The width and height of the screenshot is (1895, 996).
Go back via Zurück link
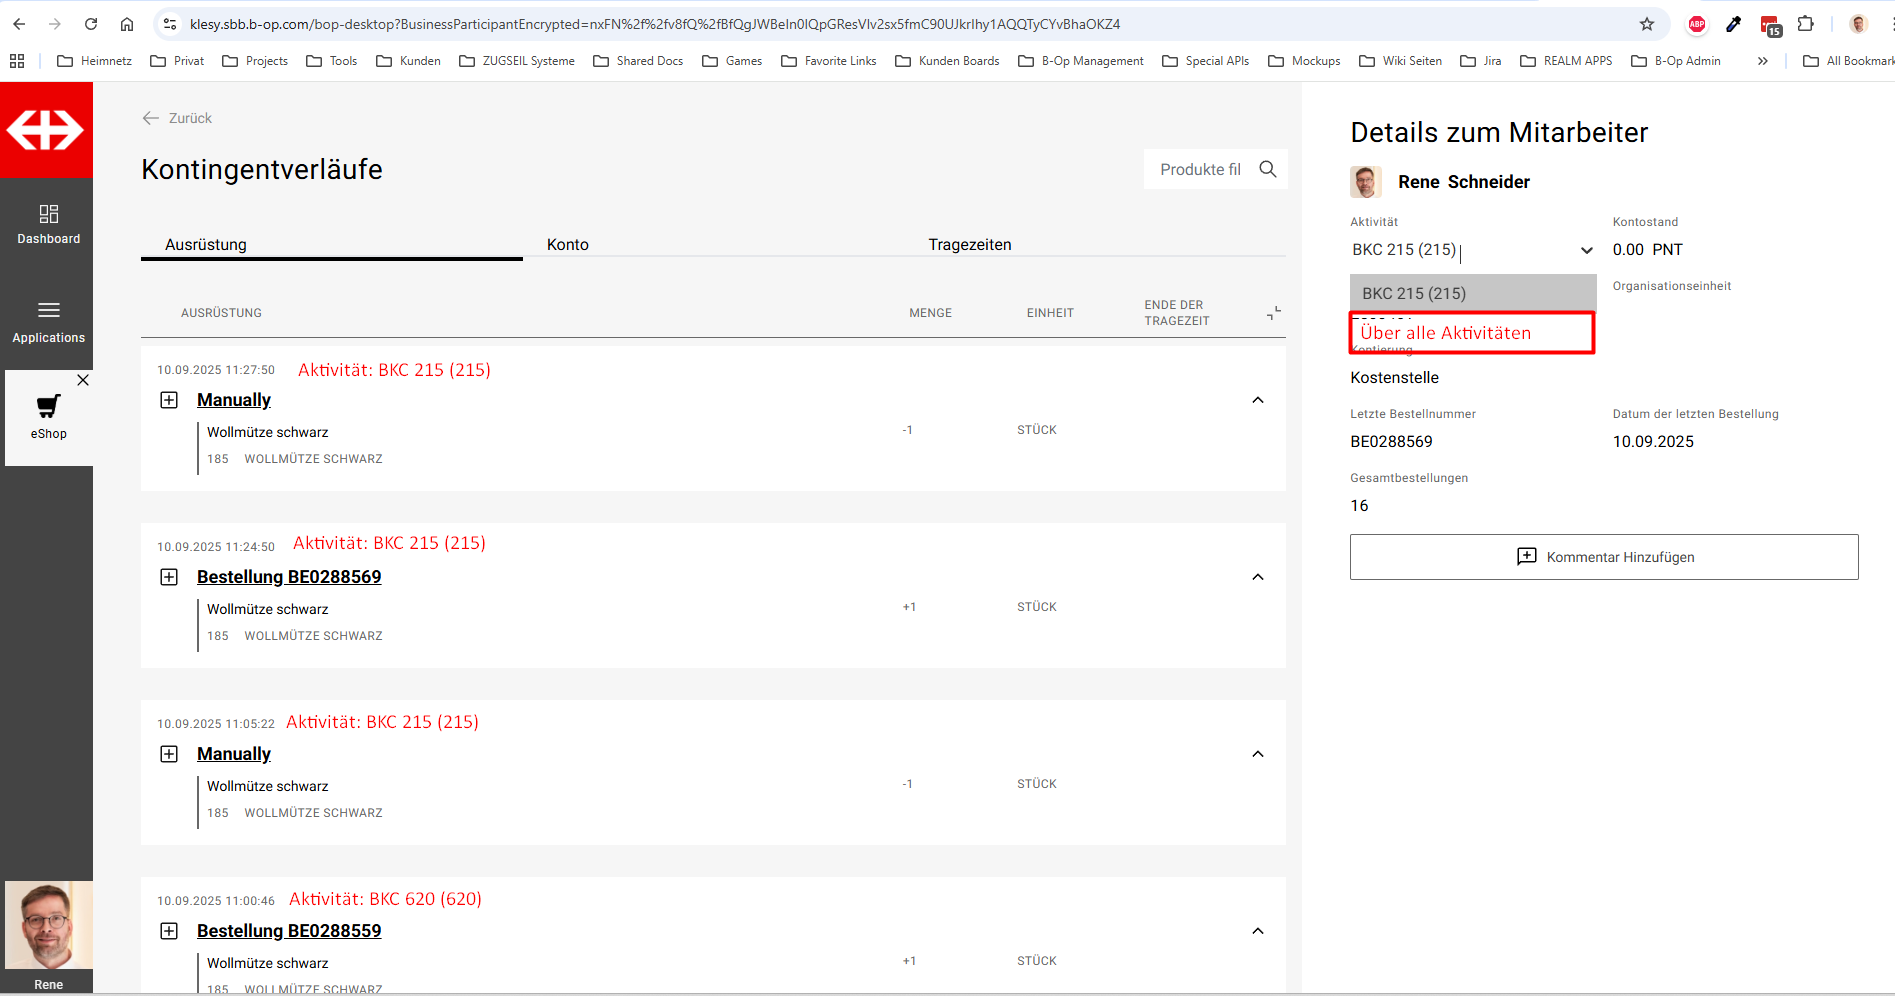coord(178,118)
